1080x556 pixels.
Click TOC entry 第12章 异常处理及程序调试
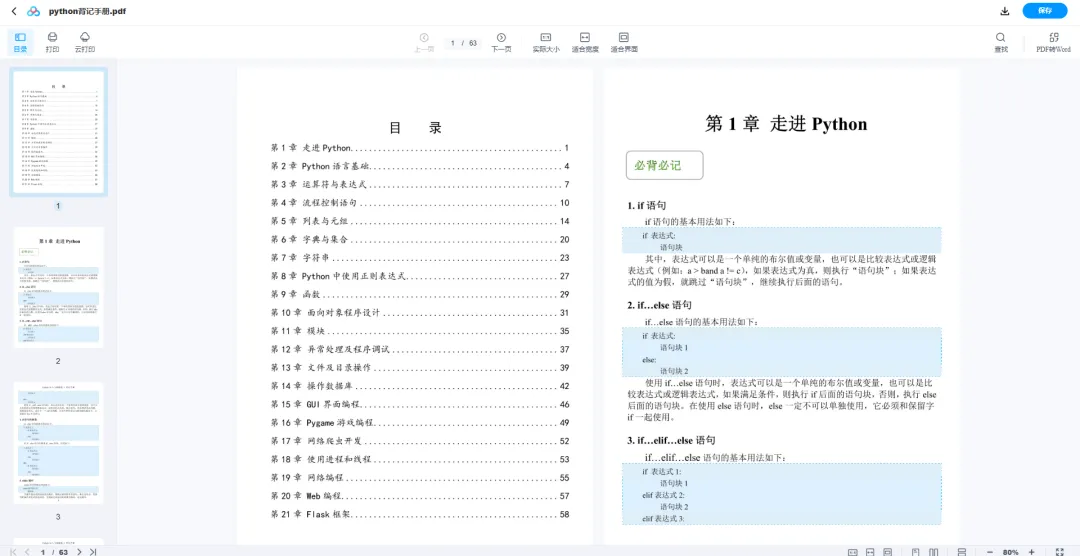[420, 349]
